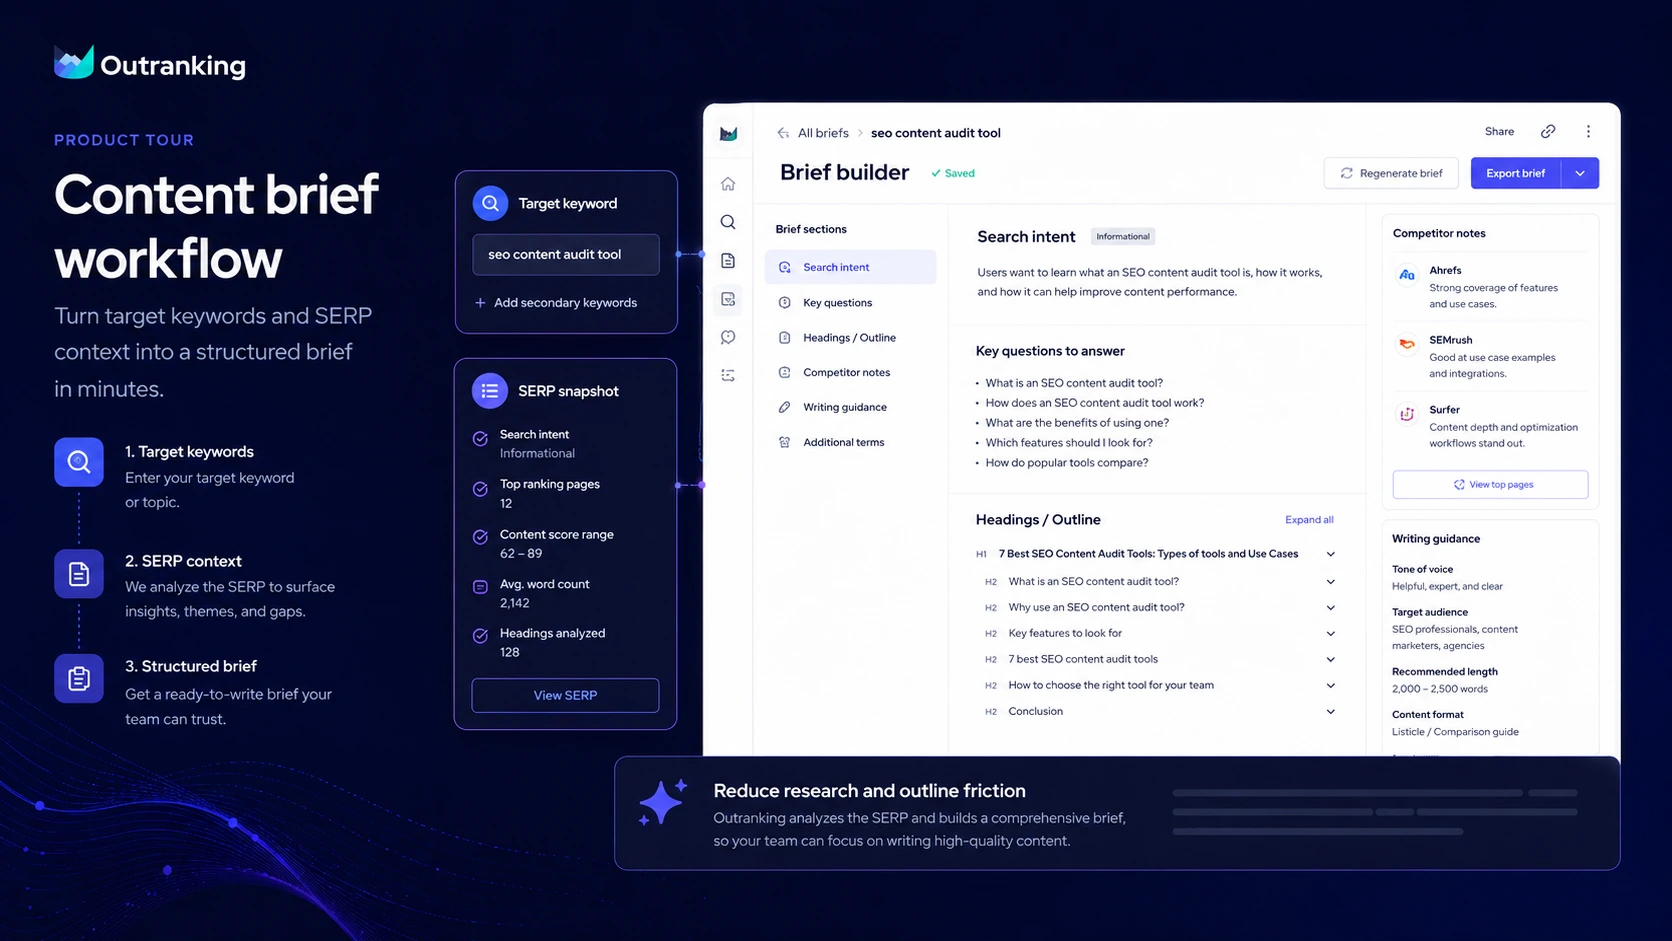
Task: Open the Home icon in sidebar
Action: tap(728, 184)
